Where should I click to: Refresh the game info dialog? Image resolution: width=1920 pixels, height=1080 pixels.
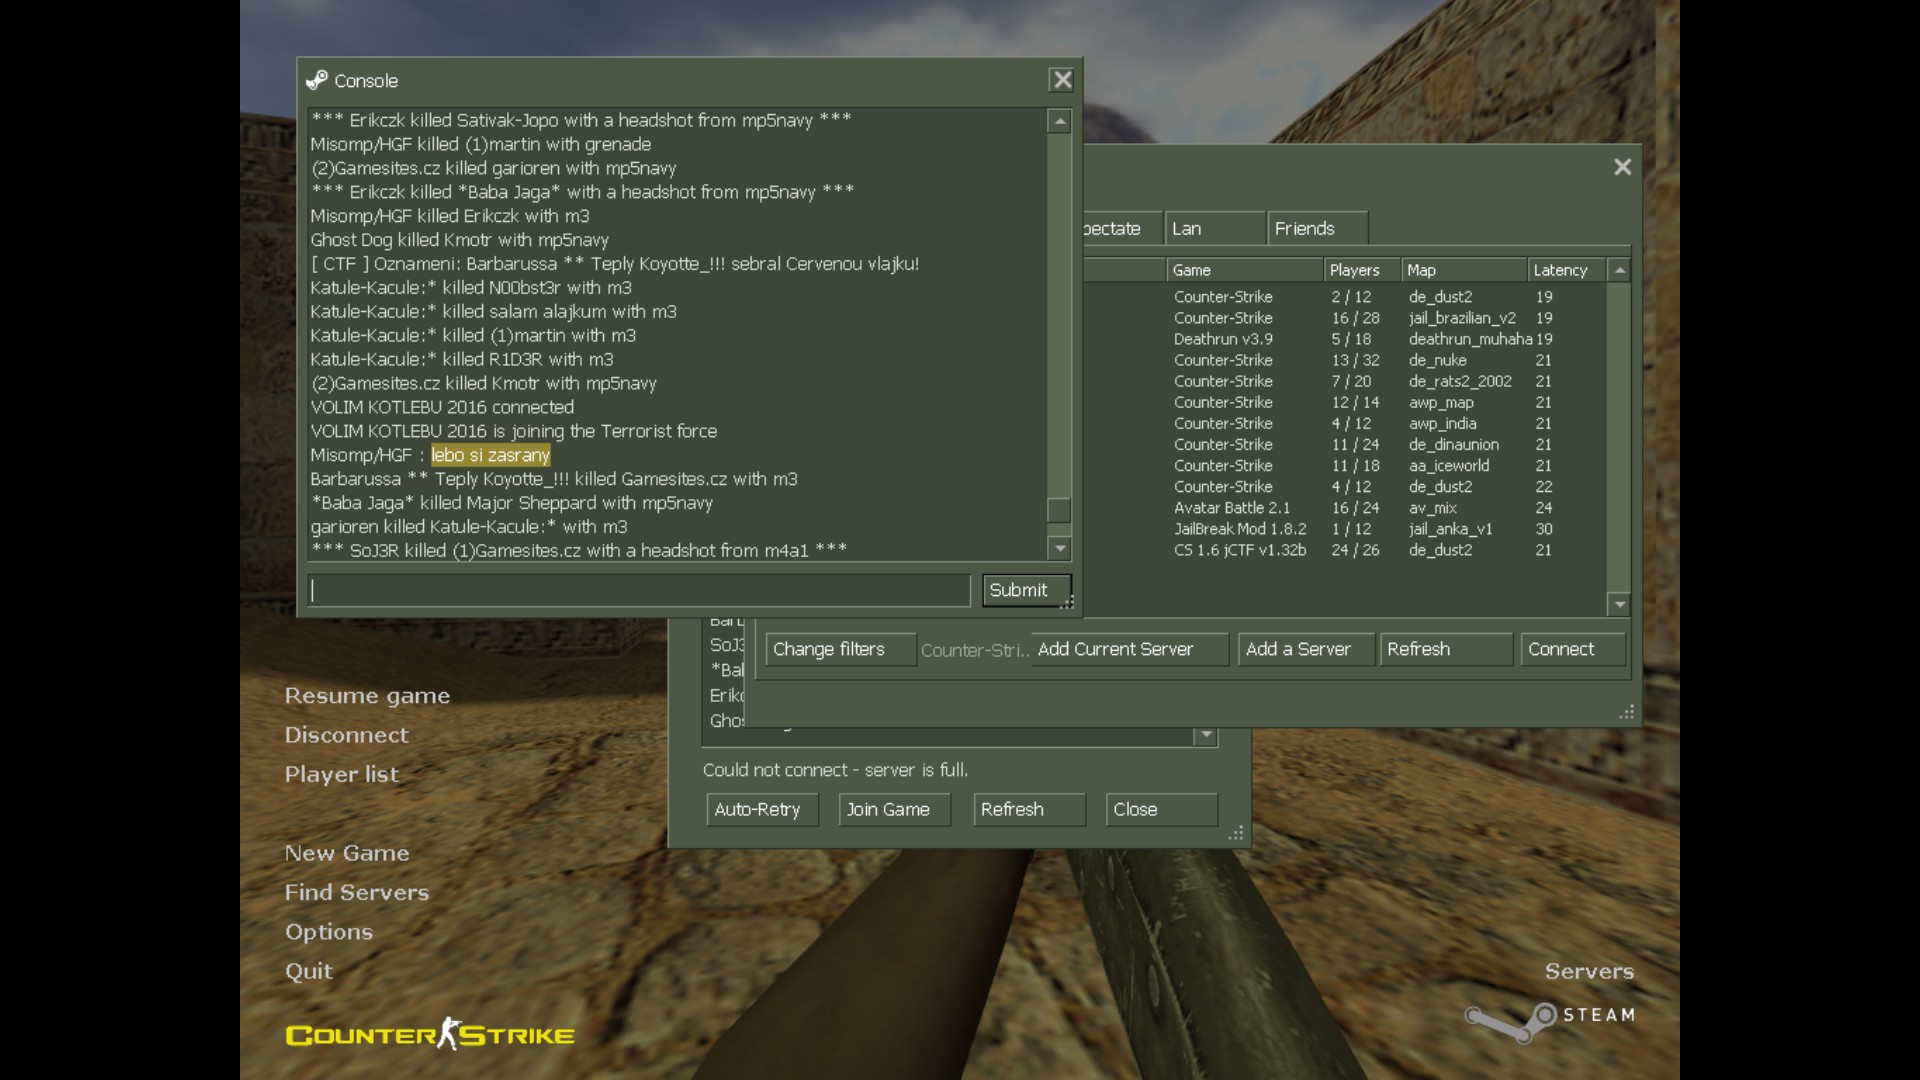click(1029, 809)
